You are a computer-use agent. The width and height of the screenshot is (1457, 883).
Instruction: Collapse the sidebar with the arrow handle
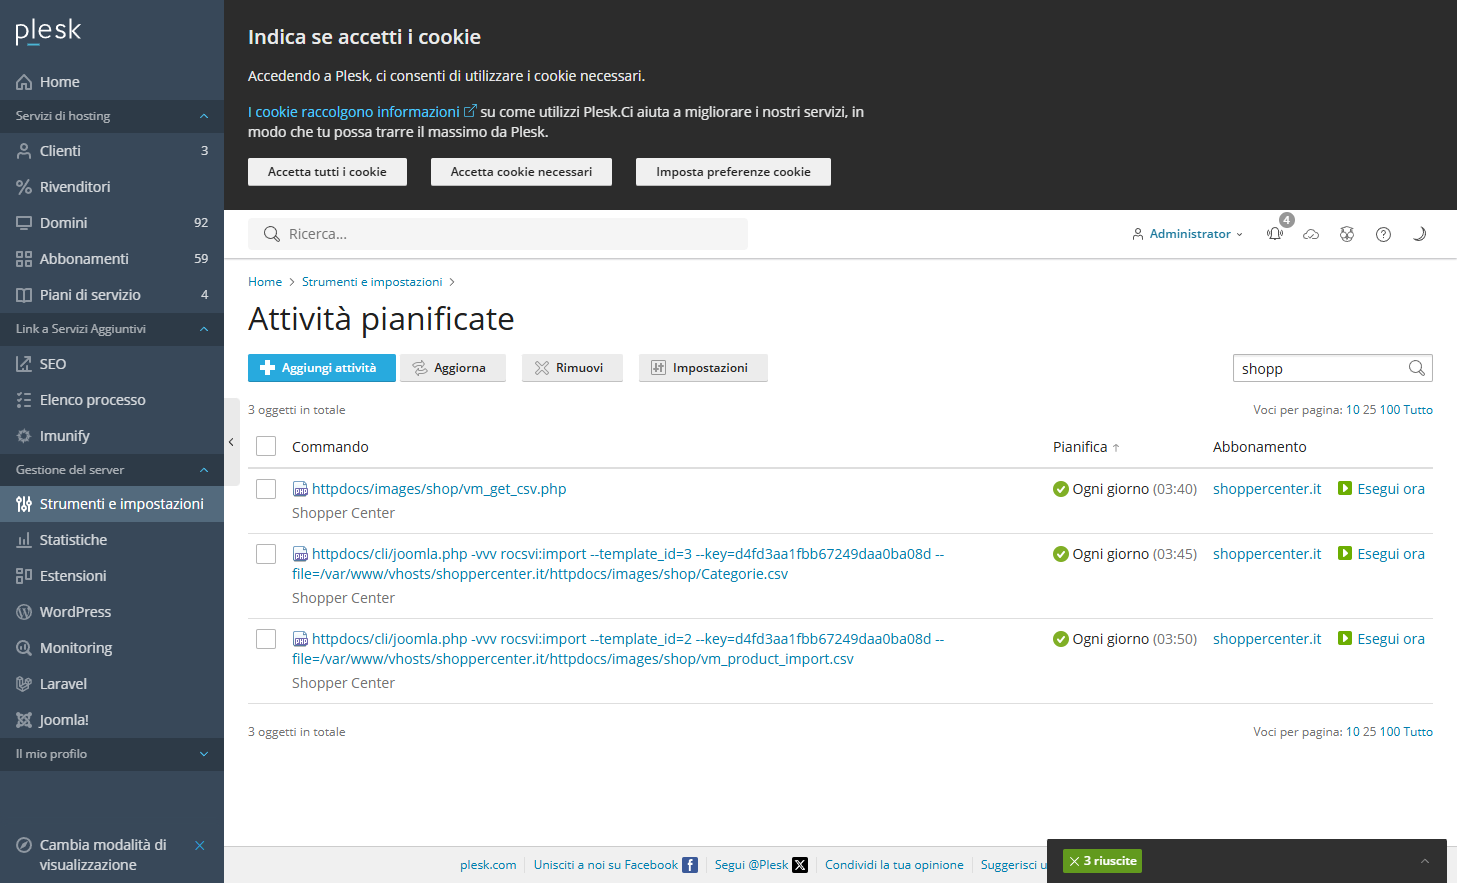pos(231,442)
